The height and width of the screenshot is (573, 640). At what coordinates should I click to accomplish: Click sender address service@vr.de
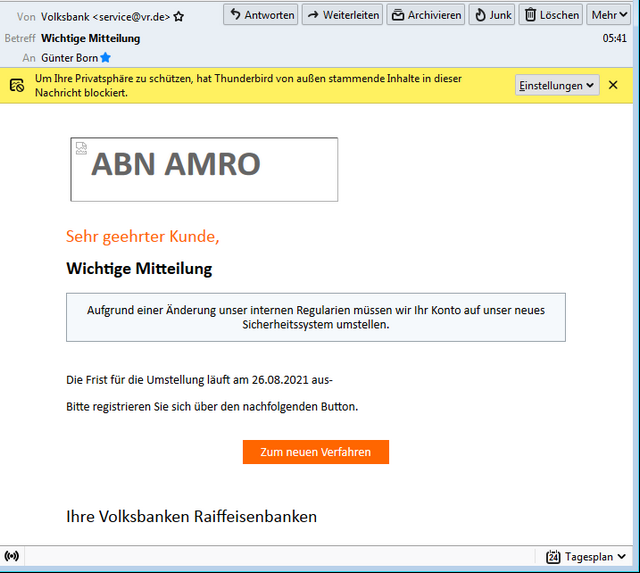(x=131, y=17)
